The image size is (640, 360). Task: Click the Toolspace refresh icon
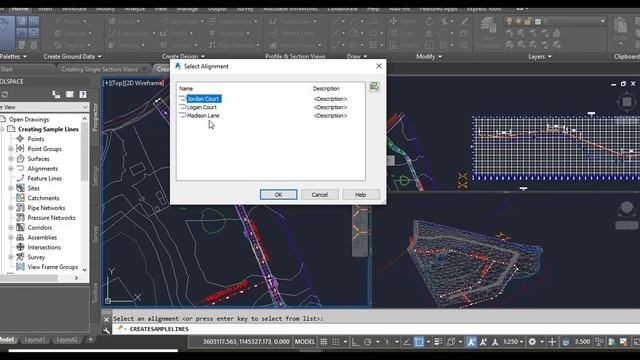[4, 95]
